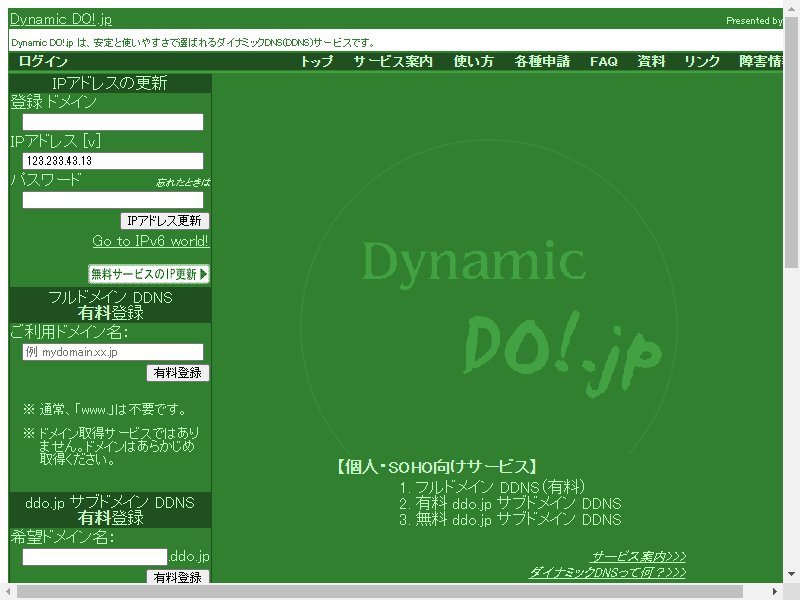Click the 無料サービスのIP更新 button
This screenshot has width=800, height=600.
click(x=149, y=274)
